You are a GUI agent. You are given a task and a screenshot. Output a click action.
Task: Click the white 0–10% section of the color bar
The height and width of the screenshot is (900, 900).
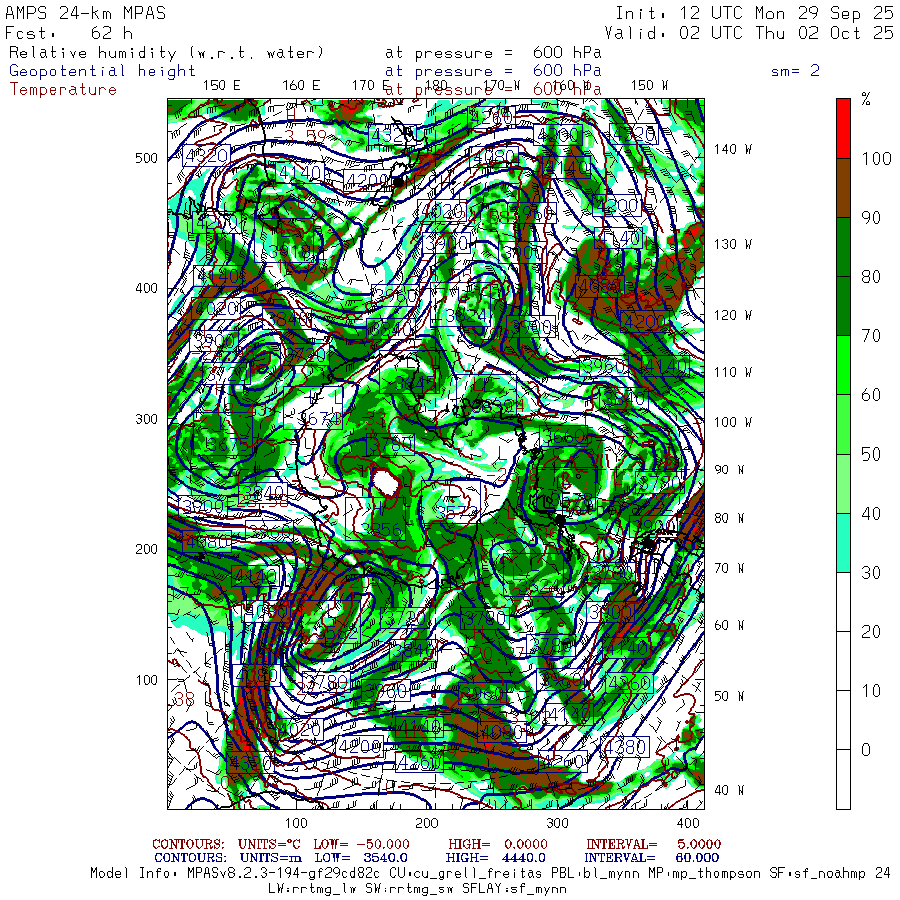843,779
